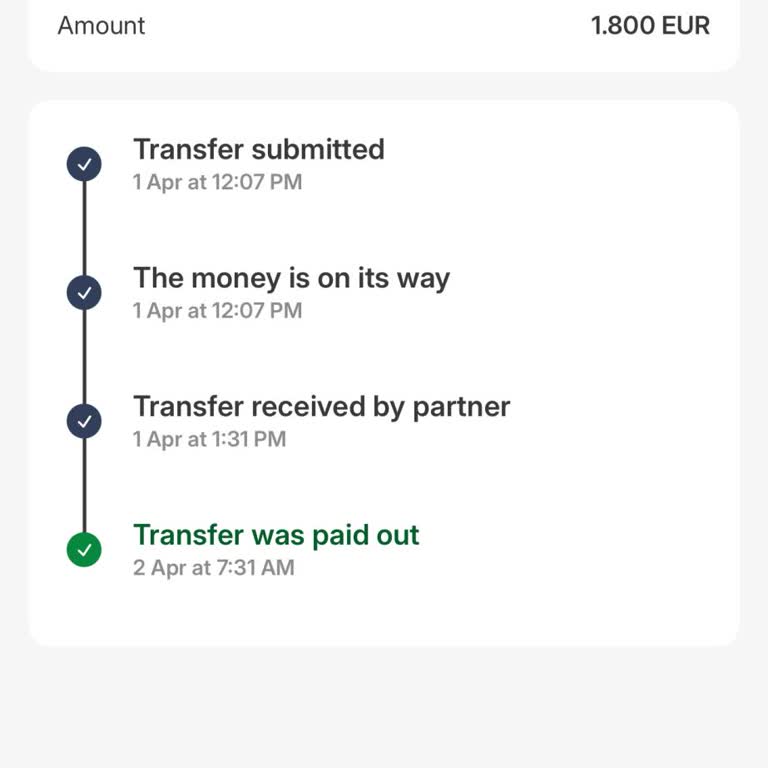Tap the Transfer submitted checkmark icon
This screenshot has height=768, width=768.
[x=84, y=163]
